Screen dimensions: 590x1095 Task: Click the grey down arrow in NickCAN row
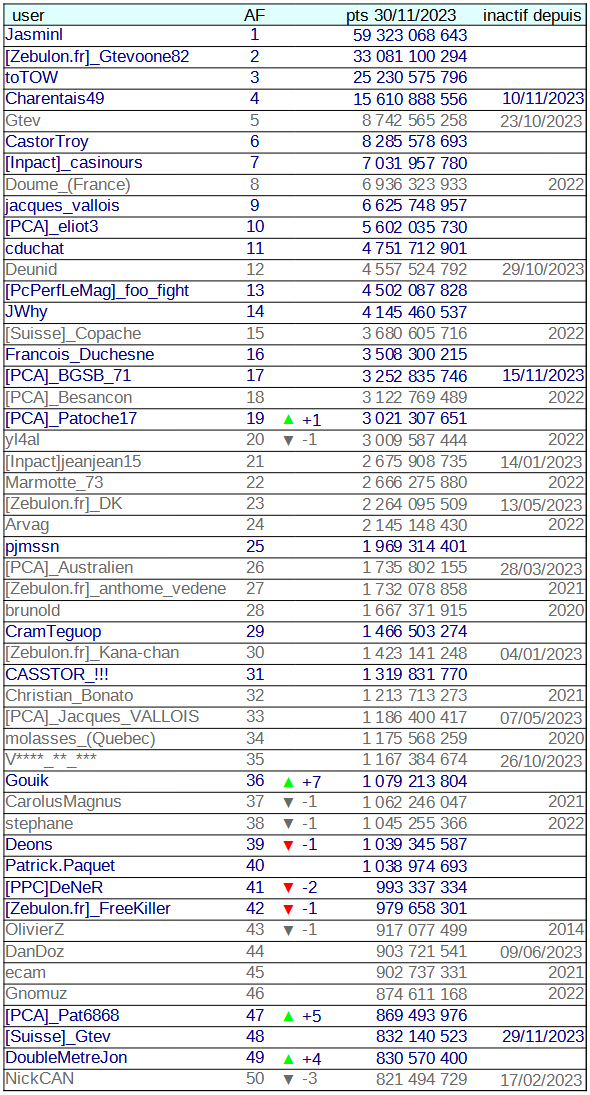point(288,1079)
